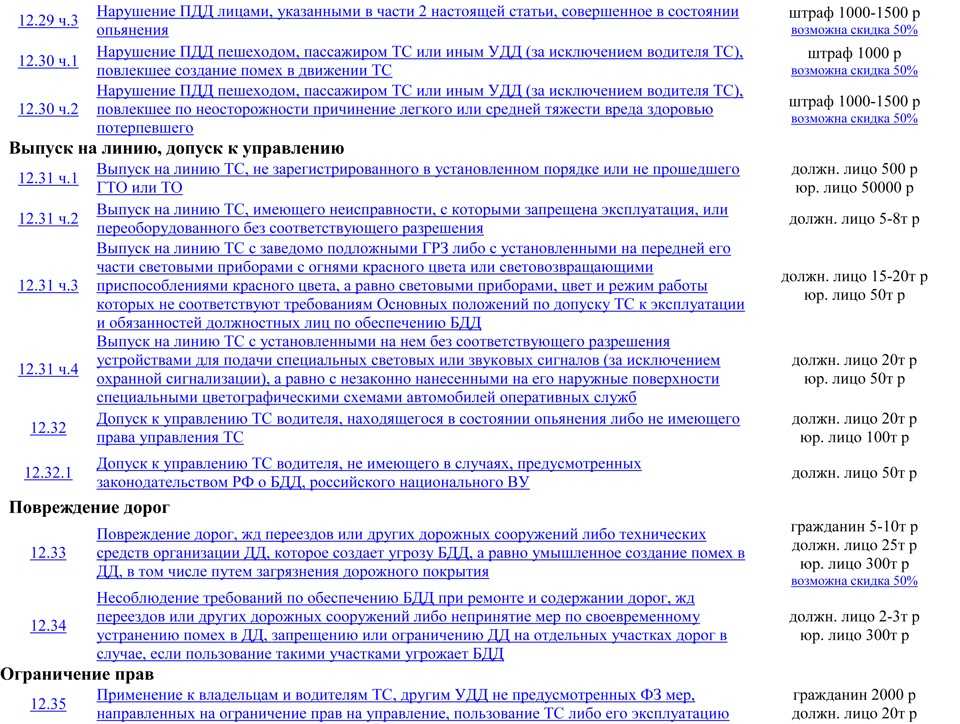Click discount link for article 12.30 ч.2

click(x=854, y=118)
